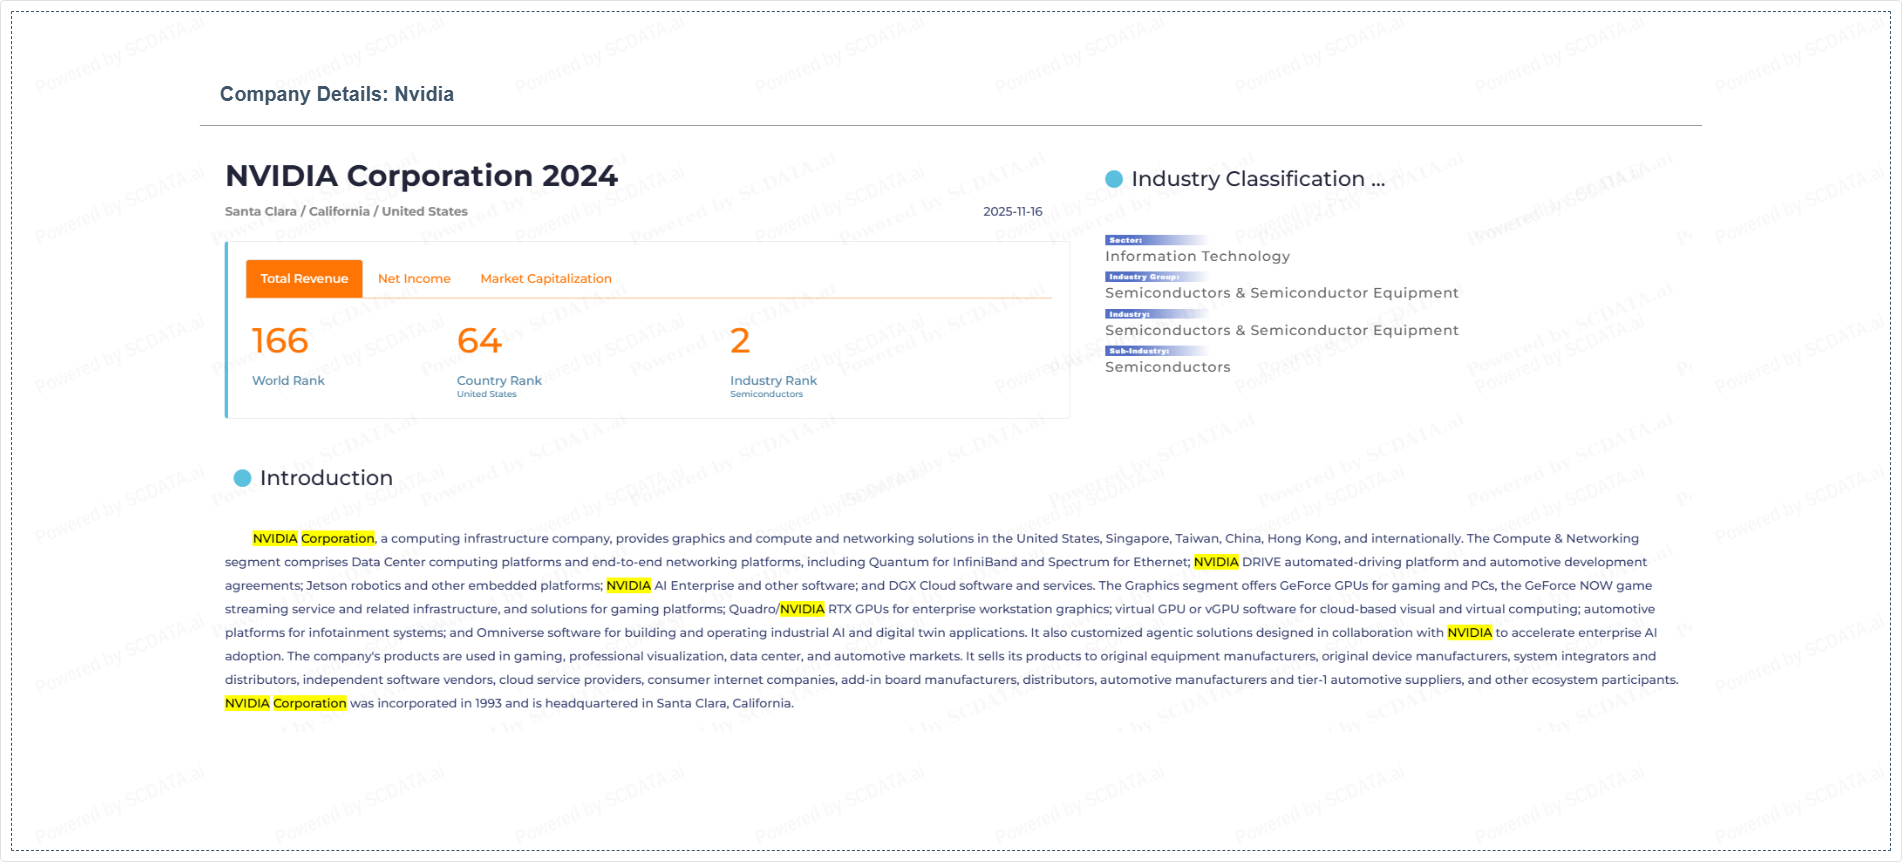
Task: Click Semiconductors label under Industry Rank
Action: pos(766,394)
